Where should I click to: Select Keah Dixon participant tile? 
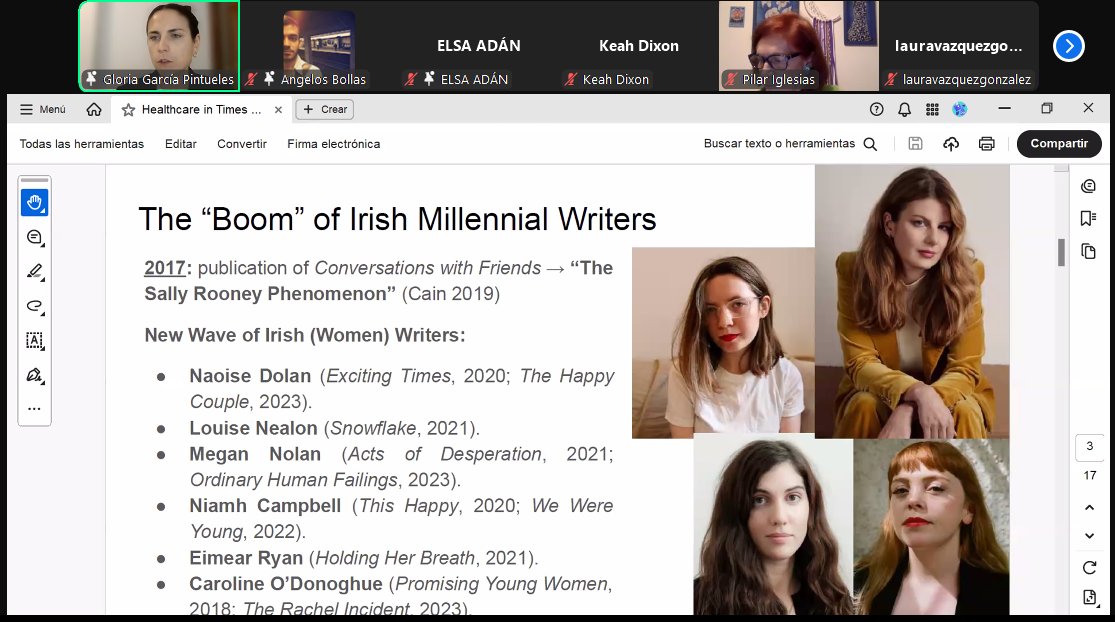tap(639, 46)
